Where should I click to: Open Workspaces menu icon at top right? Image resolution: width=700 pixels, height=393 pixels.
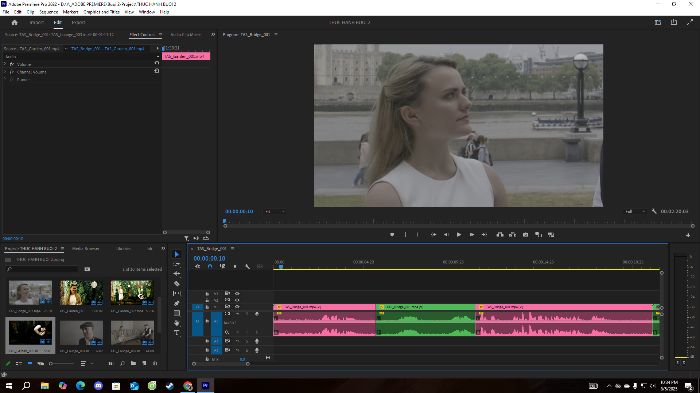(658, 22)
